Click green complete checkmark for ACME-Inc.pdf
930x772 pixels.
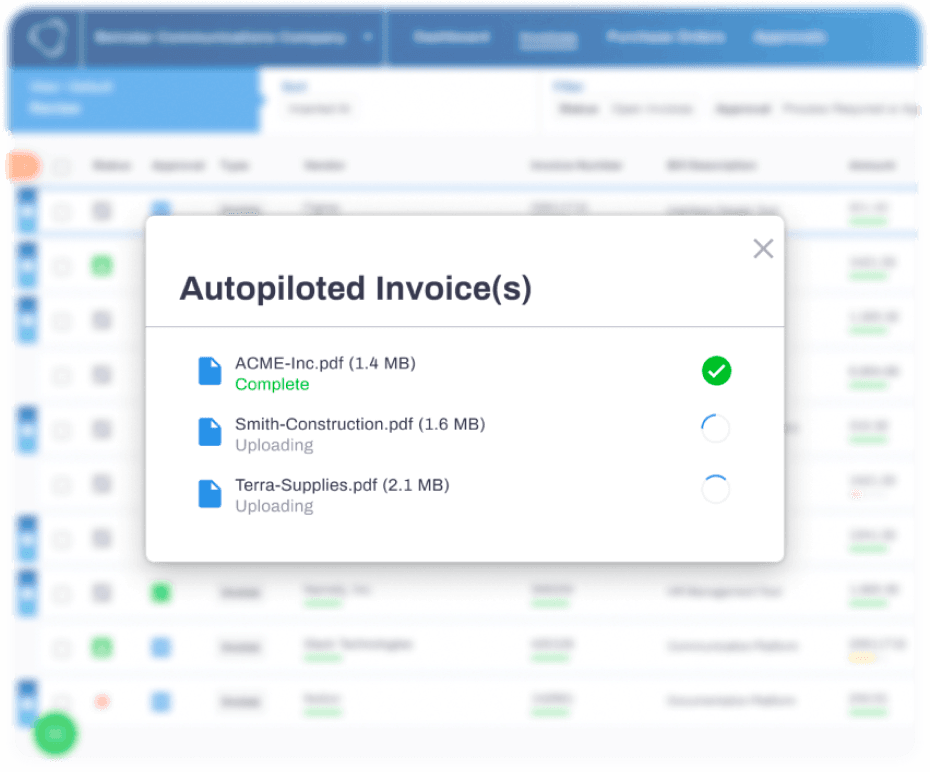(716, 372)
